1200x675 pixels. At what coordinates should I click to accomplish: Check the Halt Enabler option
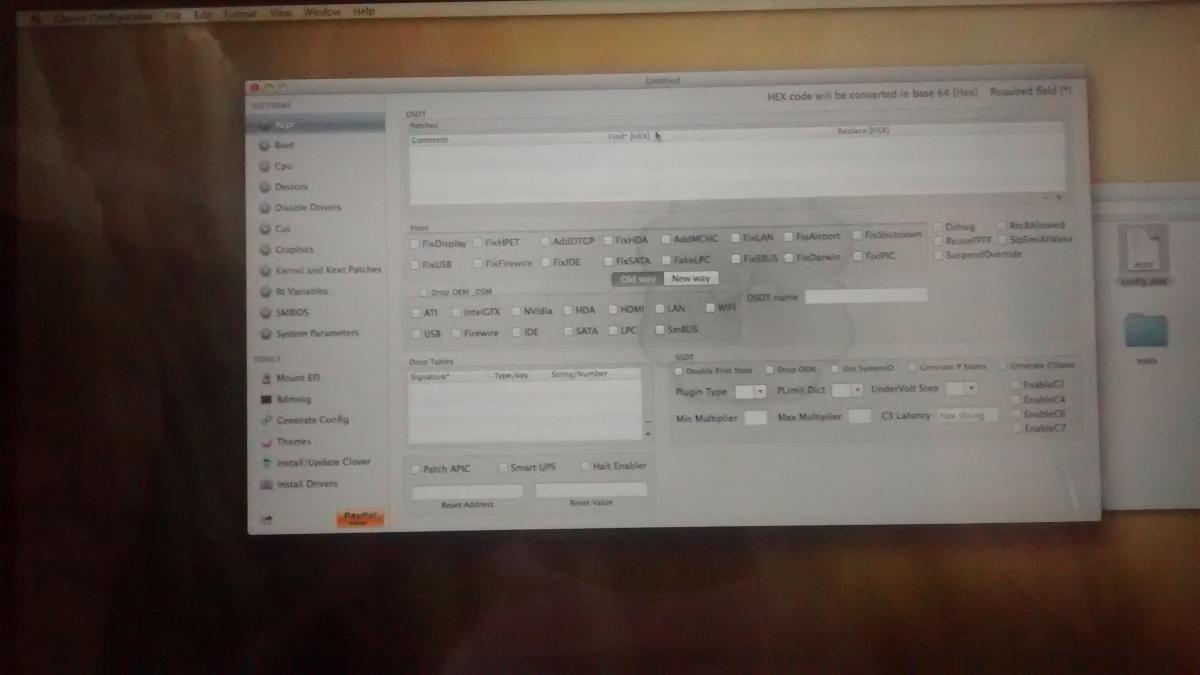click(x=585, y=466)
